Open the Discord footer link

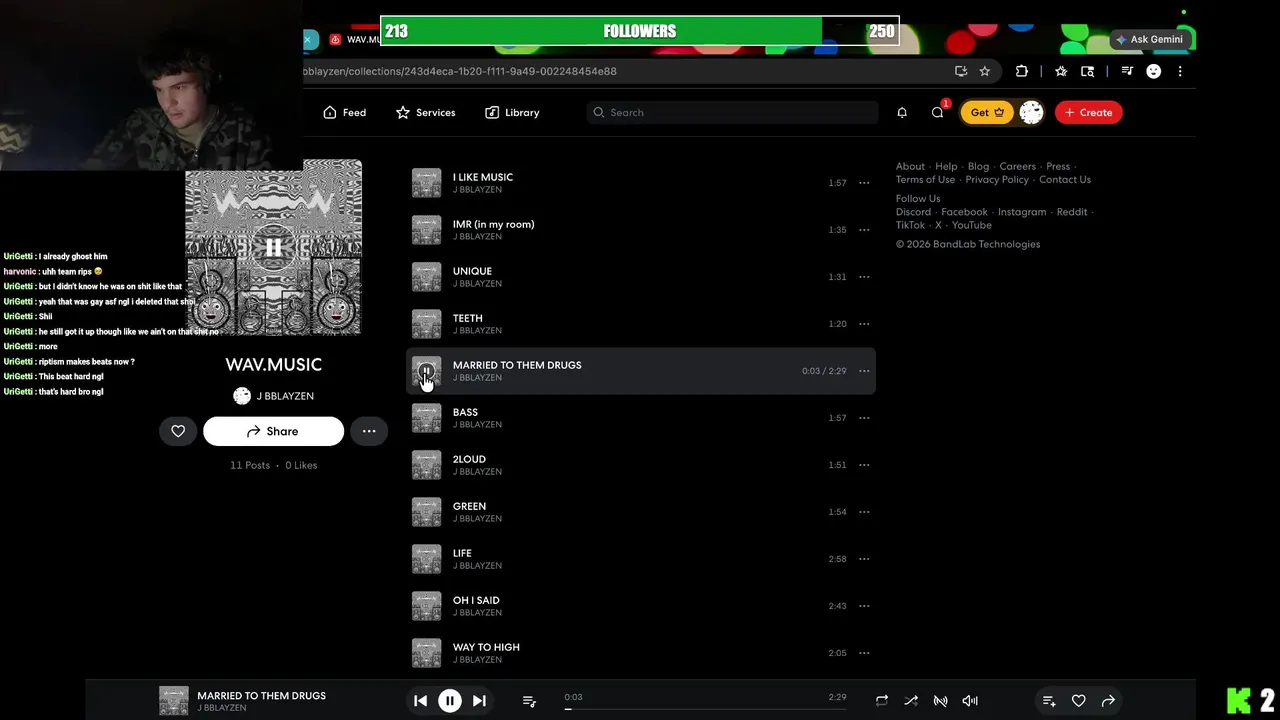click(913, 212)
